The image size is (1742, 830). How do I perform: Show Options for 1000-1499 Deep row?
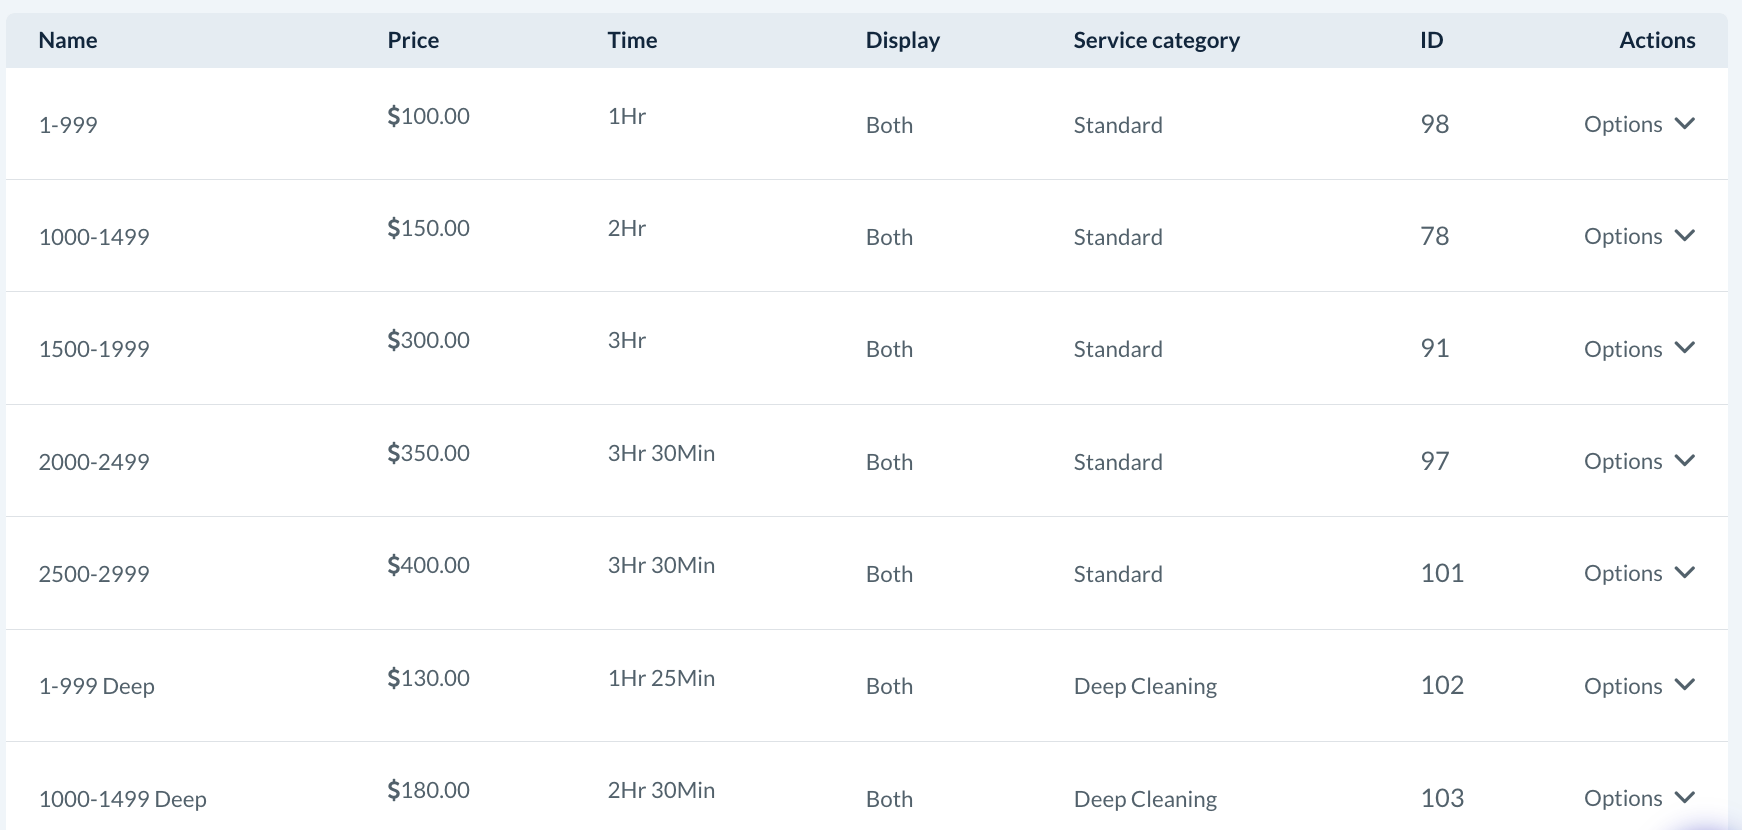(1639, 798)
